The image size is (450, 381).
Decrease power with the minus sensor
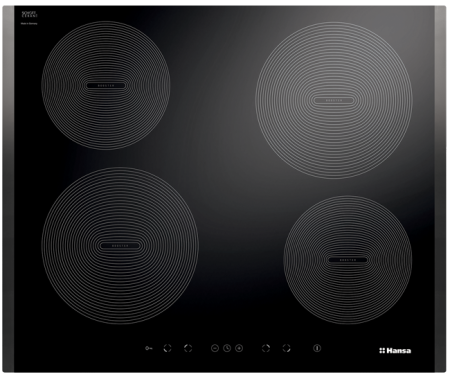(x=215, y=348)
